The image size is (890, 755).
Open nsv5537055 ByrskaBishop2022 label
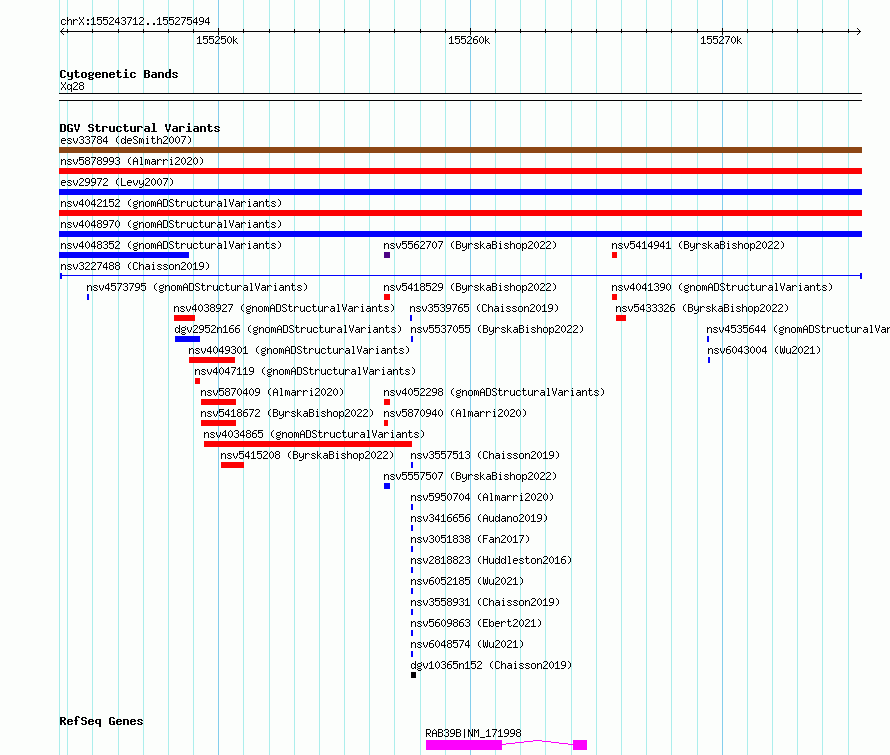tap(497, 329)
